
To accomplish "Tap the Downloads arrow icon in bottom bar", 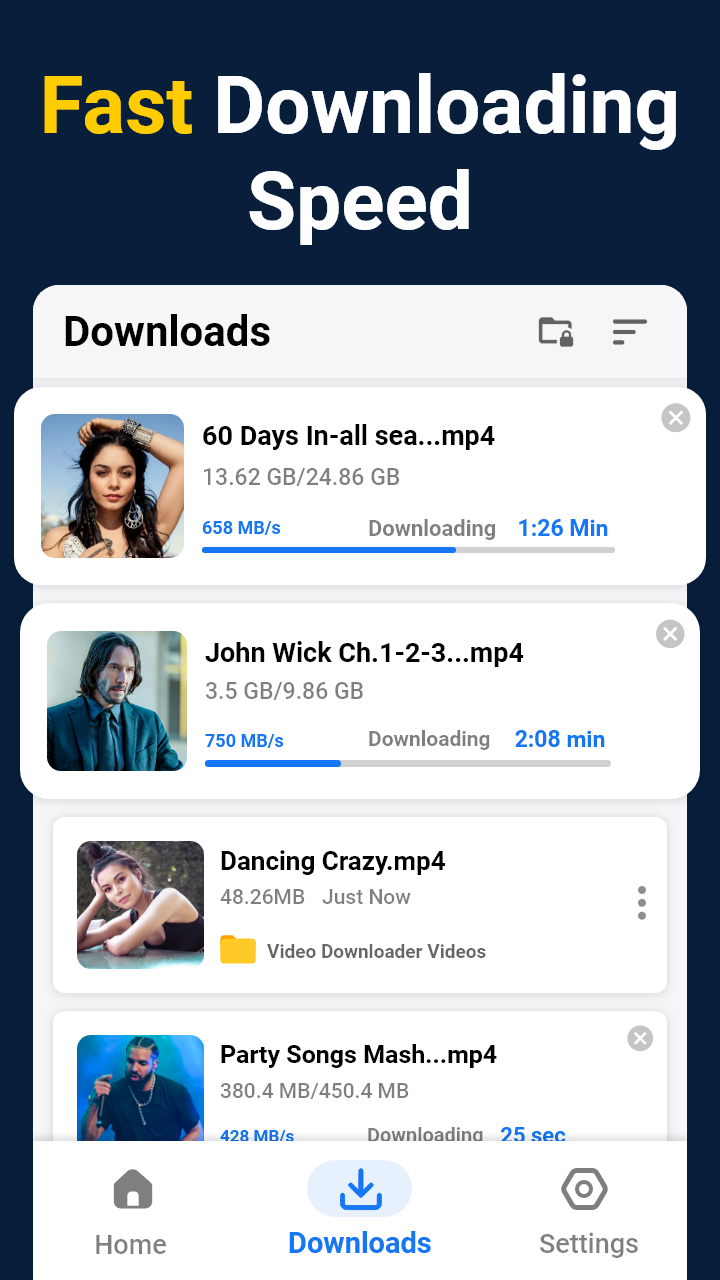I will click(359, 1189).
